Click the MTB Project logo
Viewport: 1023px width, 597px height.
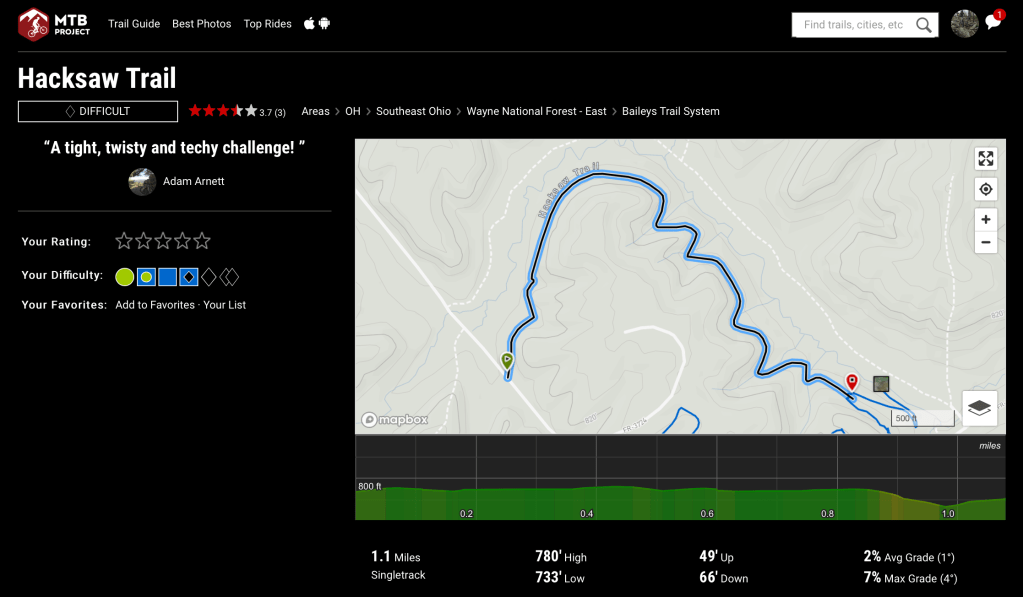coord(54,24)
